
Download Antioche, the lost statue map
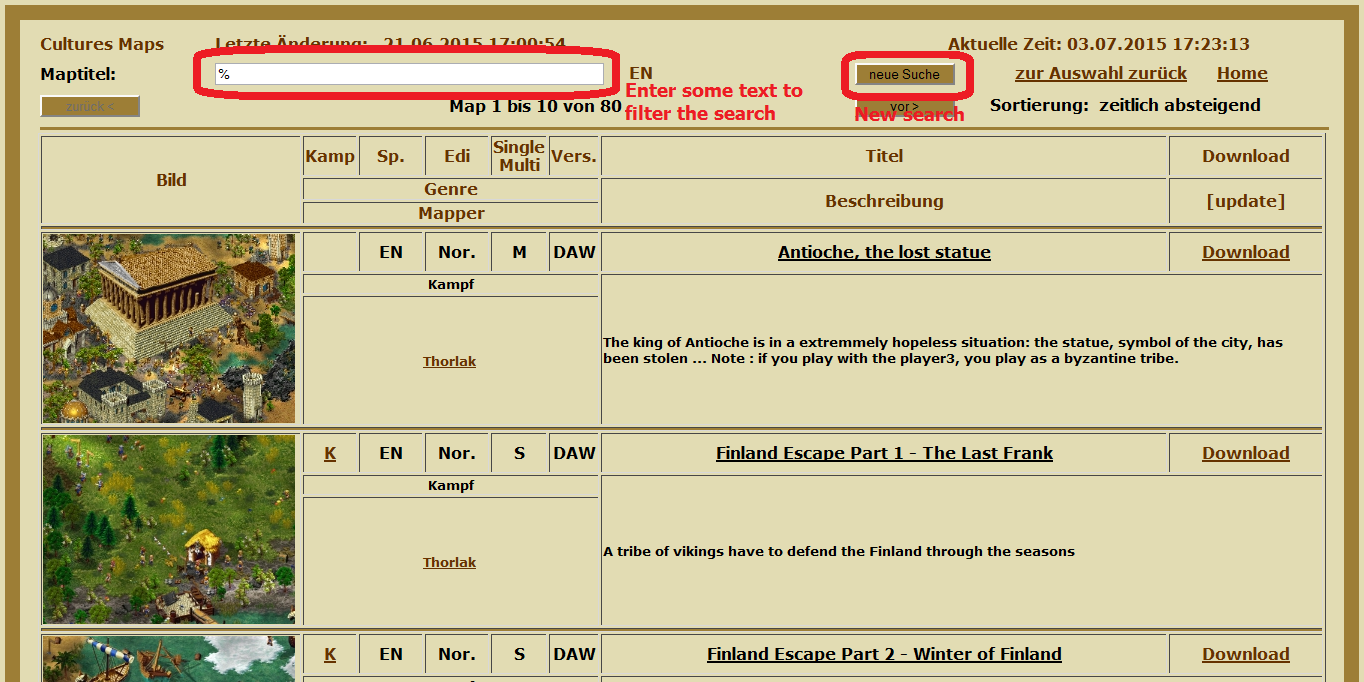[1246, 252]
